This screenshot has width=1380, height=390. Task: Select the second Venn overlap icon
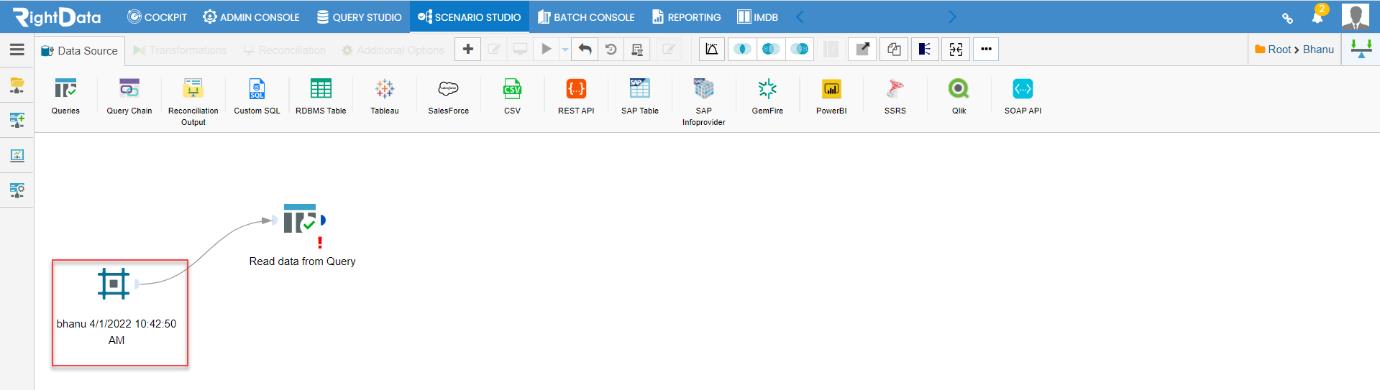click(770, 49)
